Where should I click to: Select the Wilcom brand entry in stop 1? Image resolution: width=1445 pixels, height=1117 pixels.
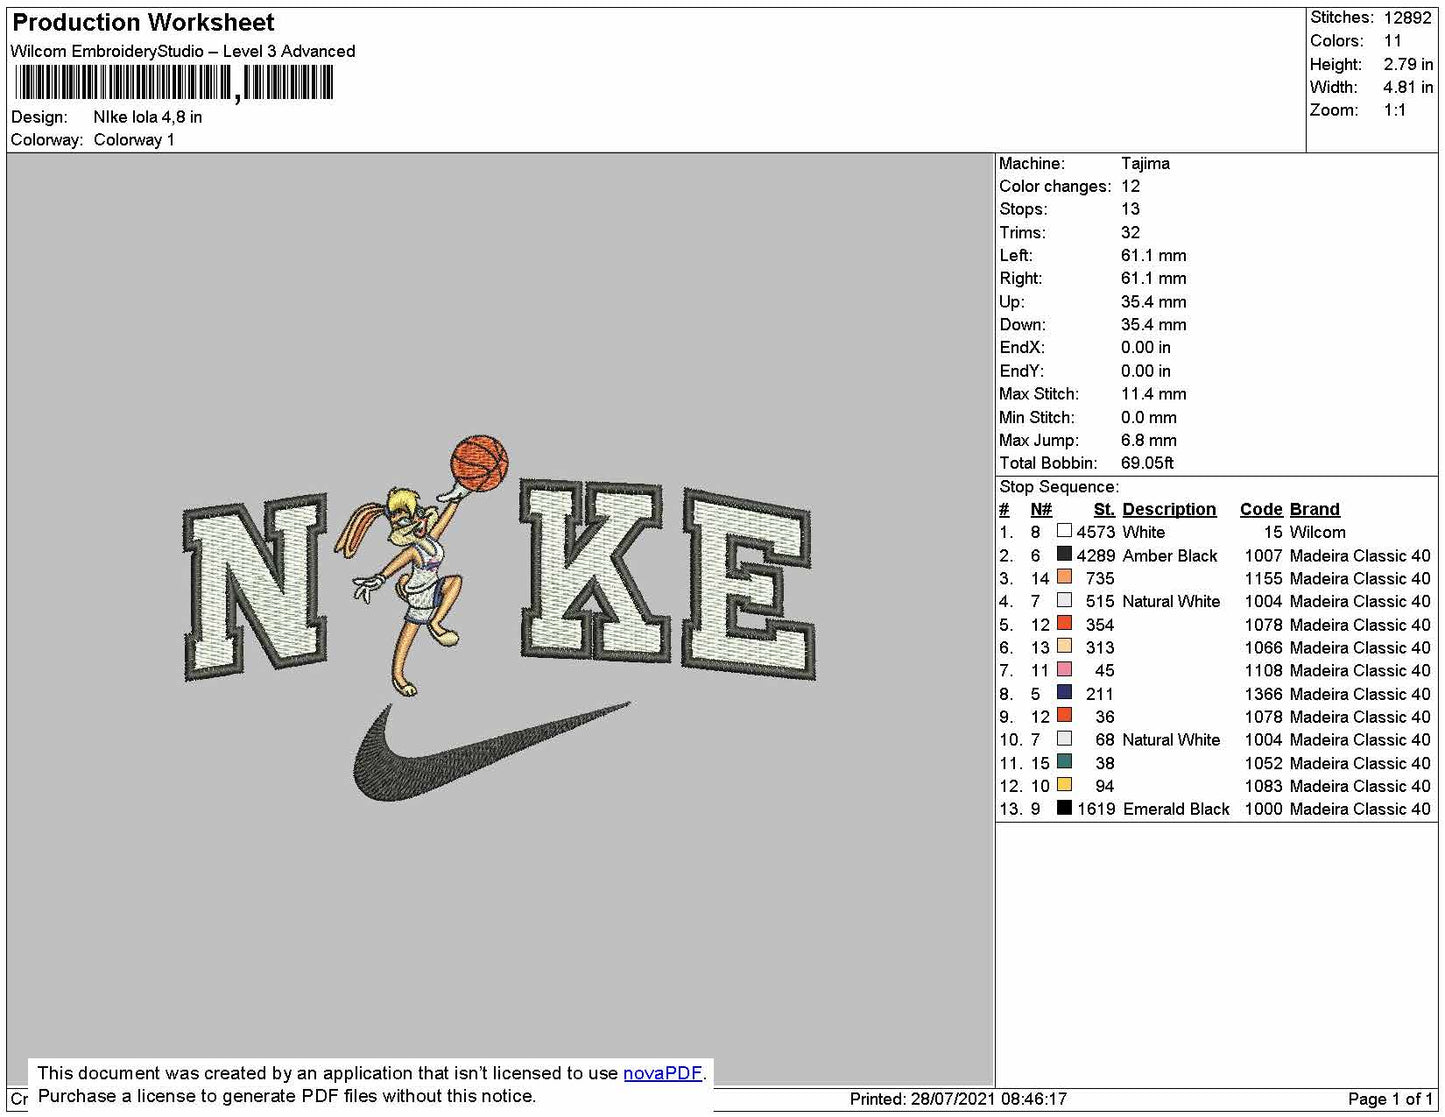click(x=1318, y=532)
